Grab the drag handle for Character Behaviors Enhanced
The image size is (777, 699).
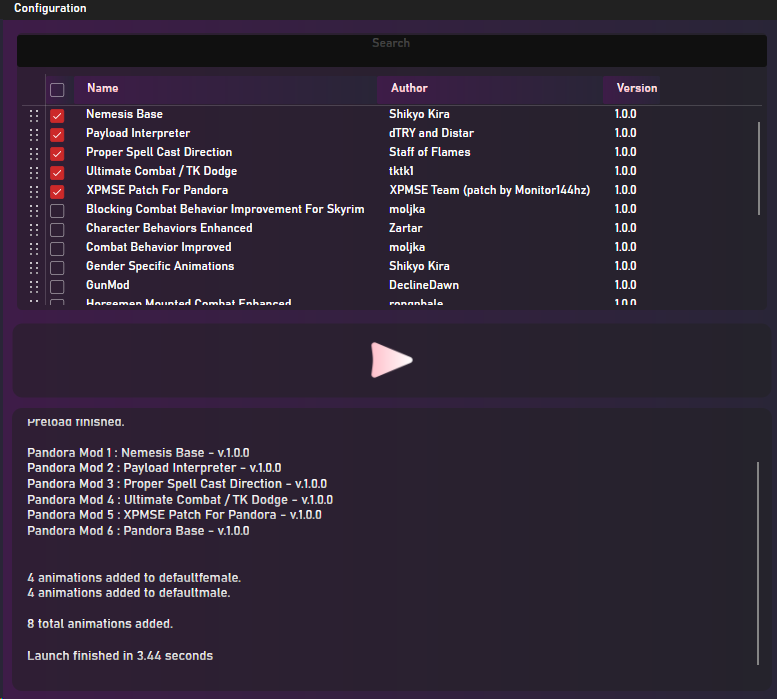pyautogui.click(x=34, y=230)
